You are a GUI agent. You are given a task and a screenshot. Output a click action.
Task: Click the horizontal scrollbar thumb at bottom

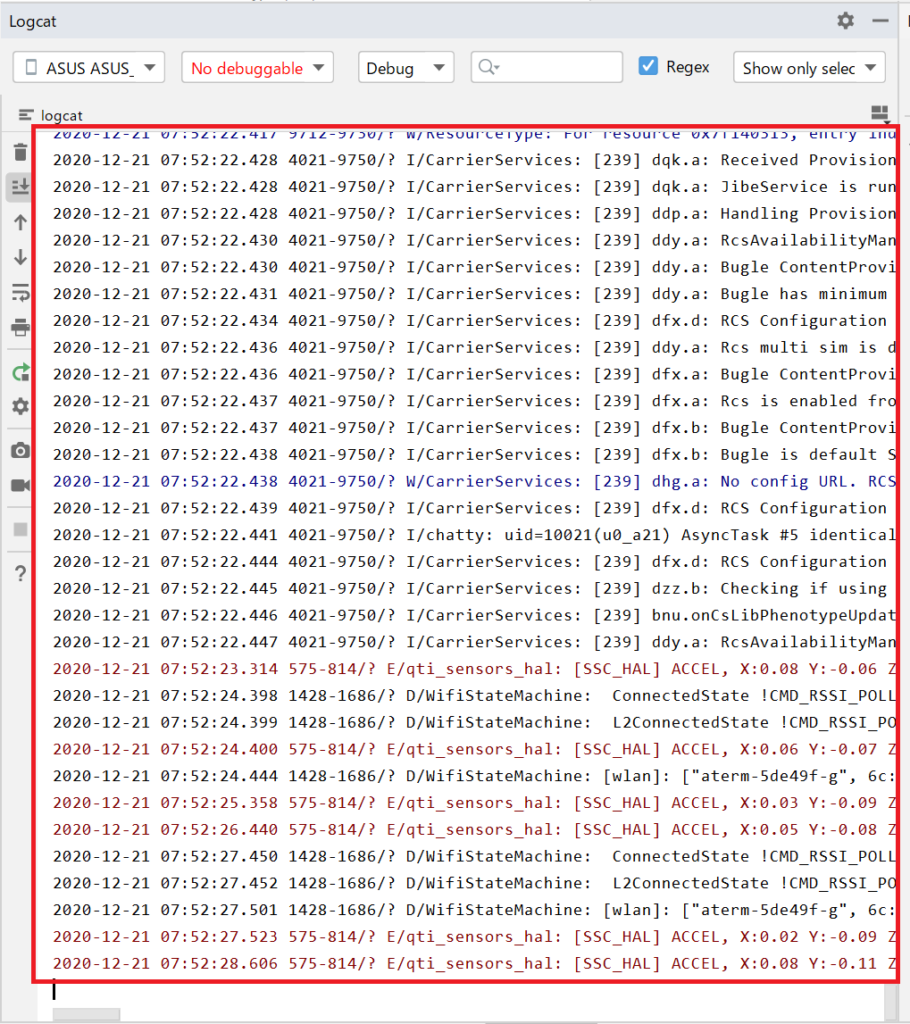tap(86, 1015)
